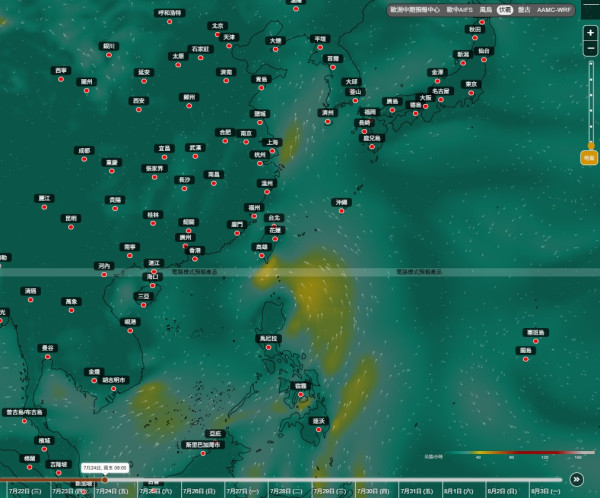Click the 南寧 city label
Image resolution: width=600 pixels, height=498 pixels.
click(130, 247)
